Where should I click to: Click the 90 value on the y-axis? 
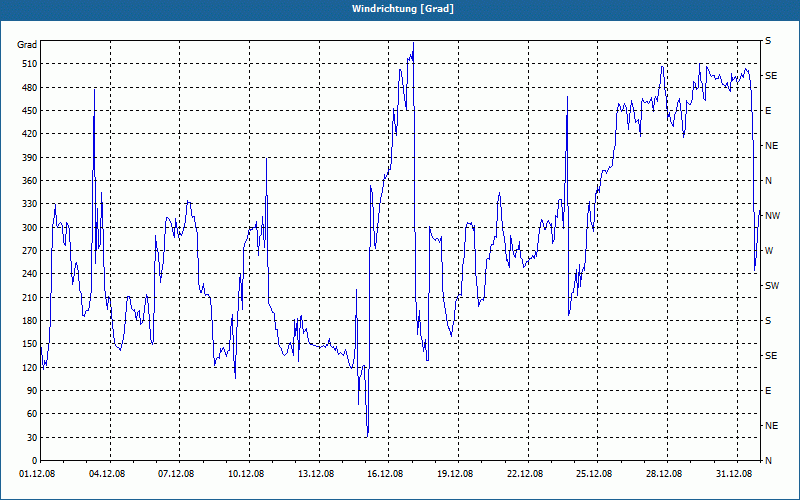coord(32,391)
